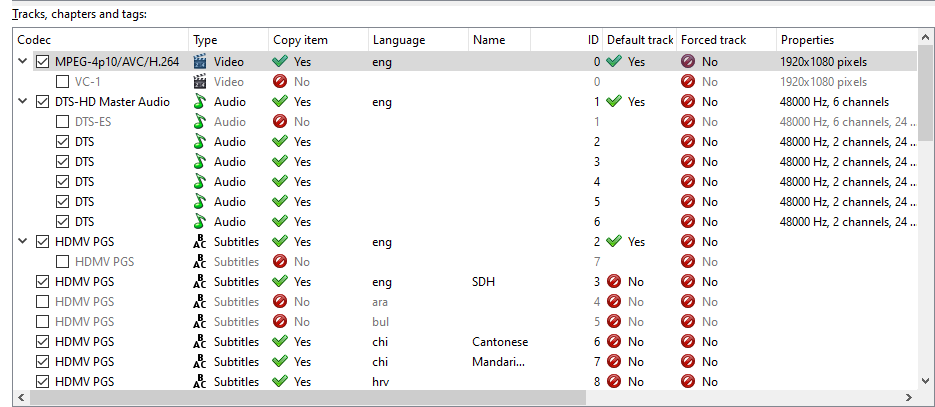Sort tracks by the Language column header
This screenshot has height=407, width=935.
point(399,40)
